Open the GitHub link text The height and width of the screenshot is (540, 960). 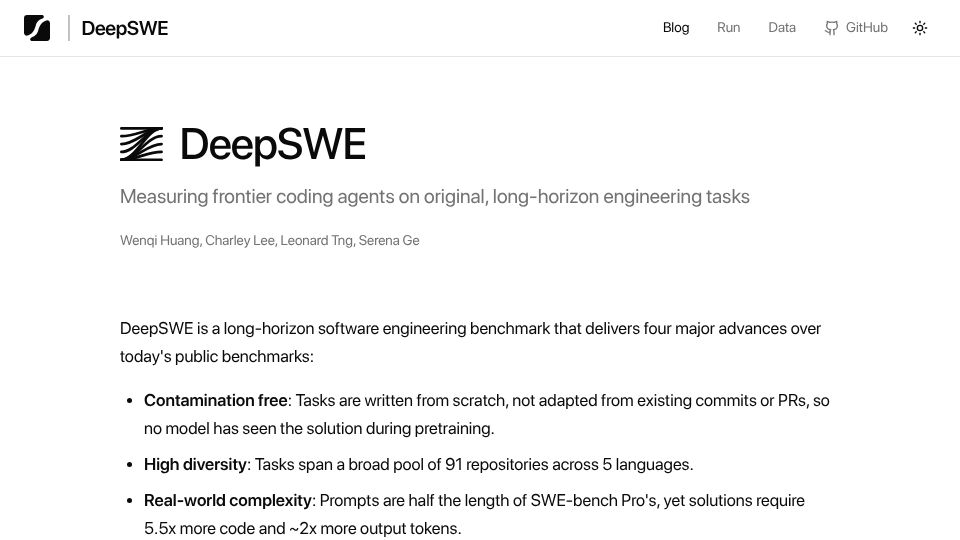[x=866, y=28]
